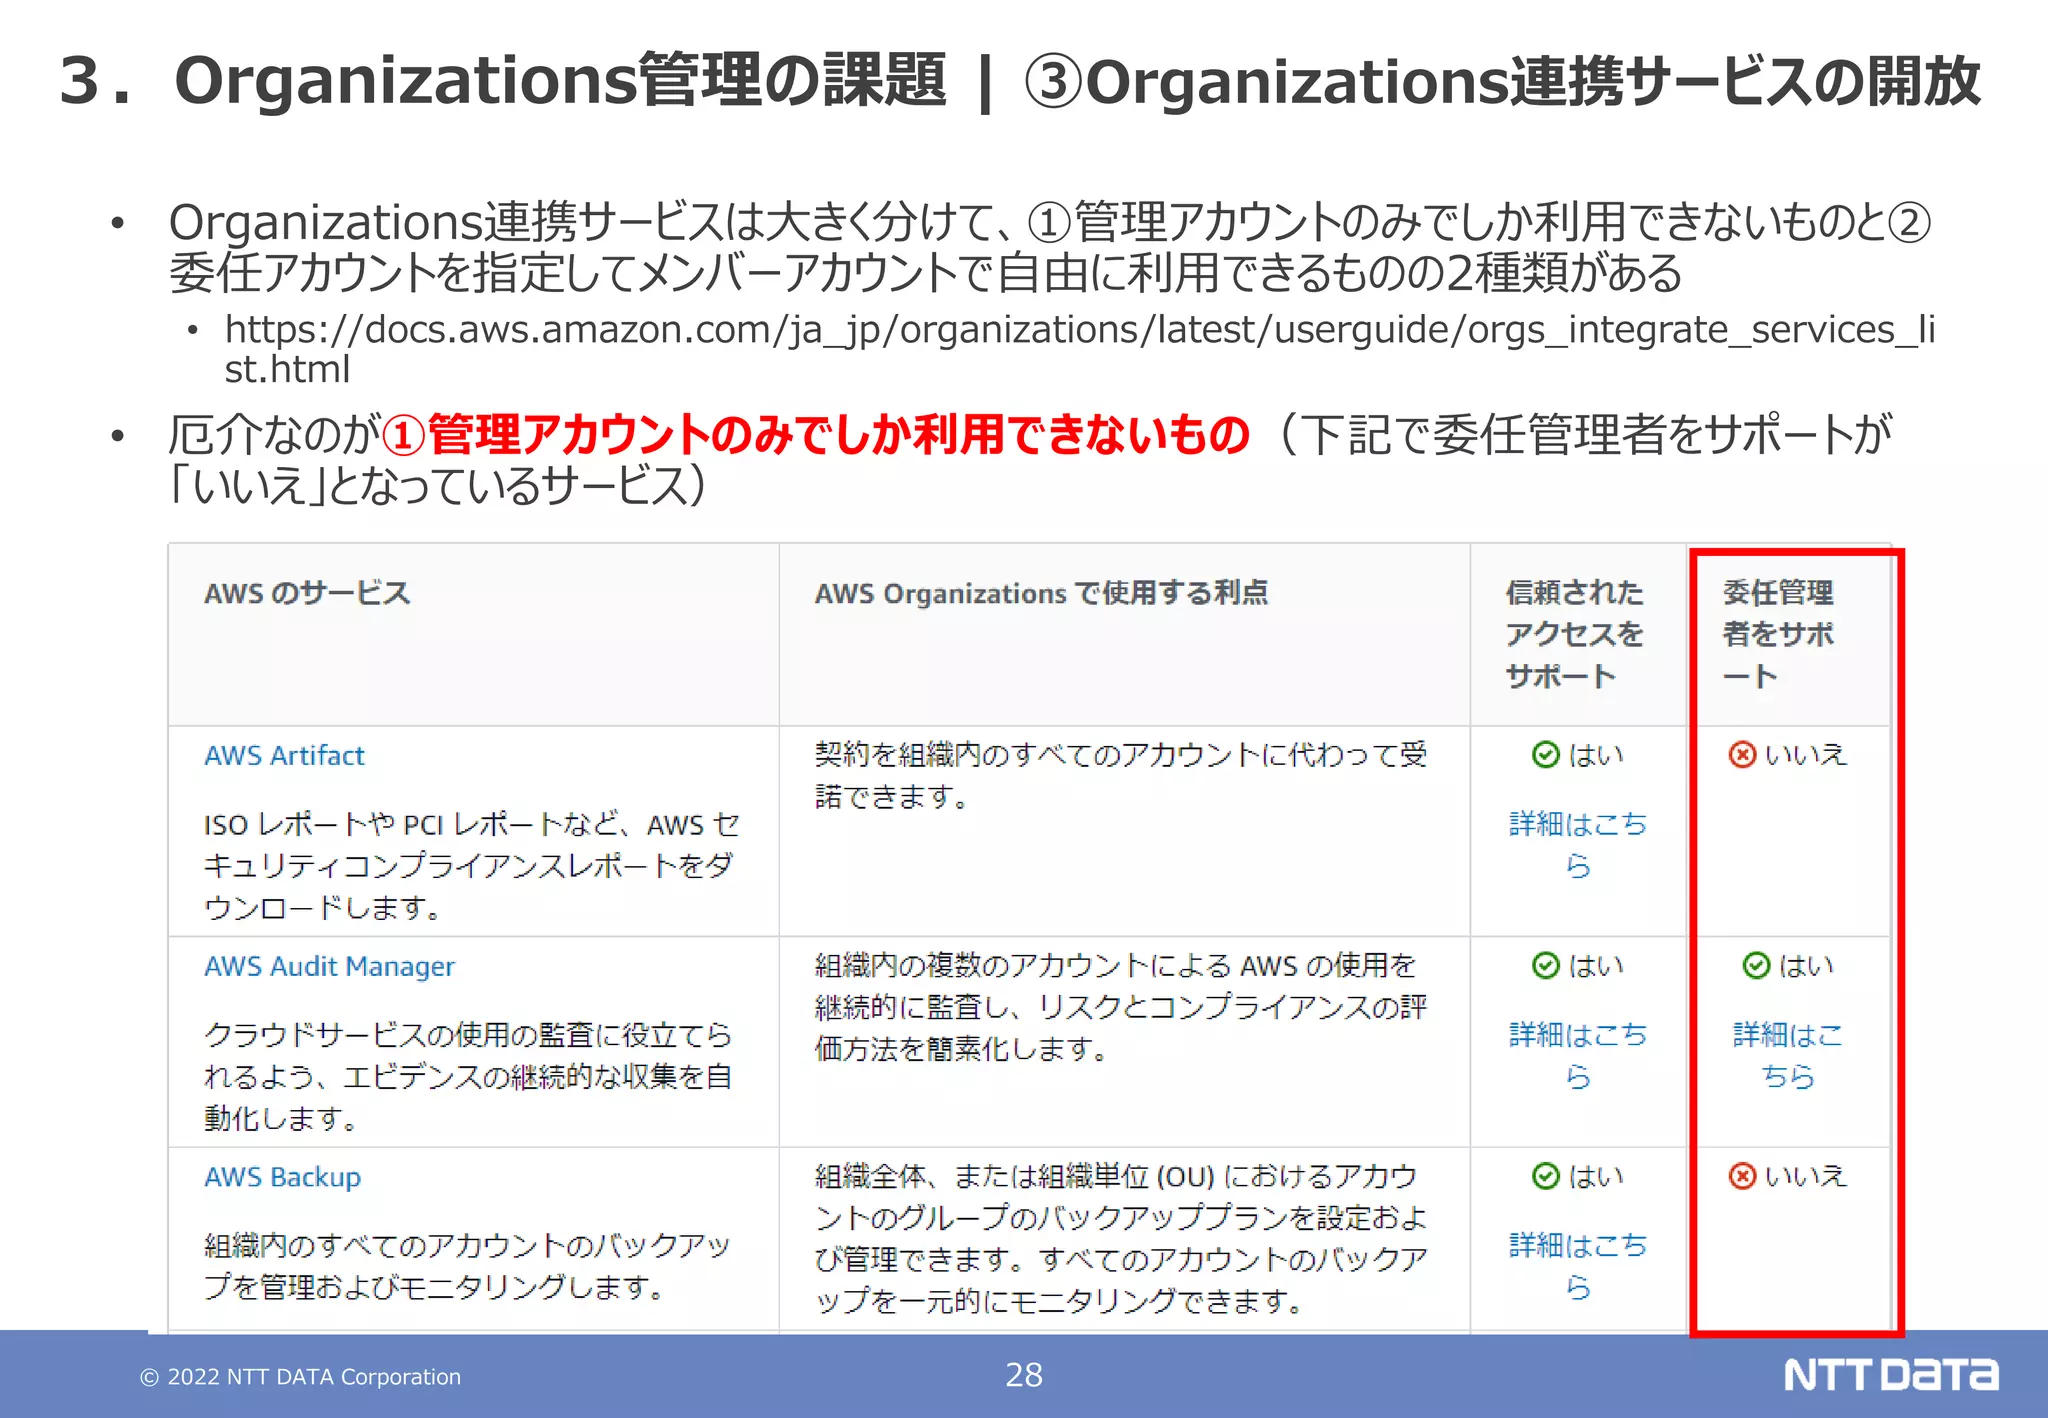The image size is (2048, 1418).
Task: Open the AWS Backup service link
Action: (x=282, y=1177)
